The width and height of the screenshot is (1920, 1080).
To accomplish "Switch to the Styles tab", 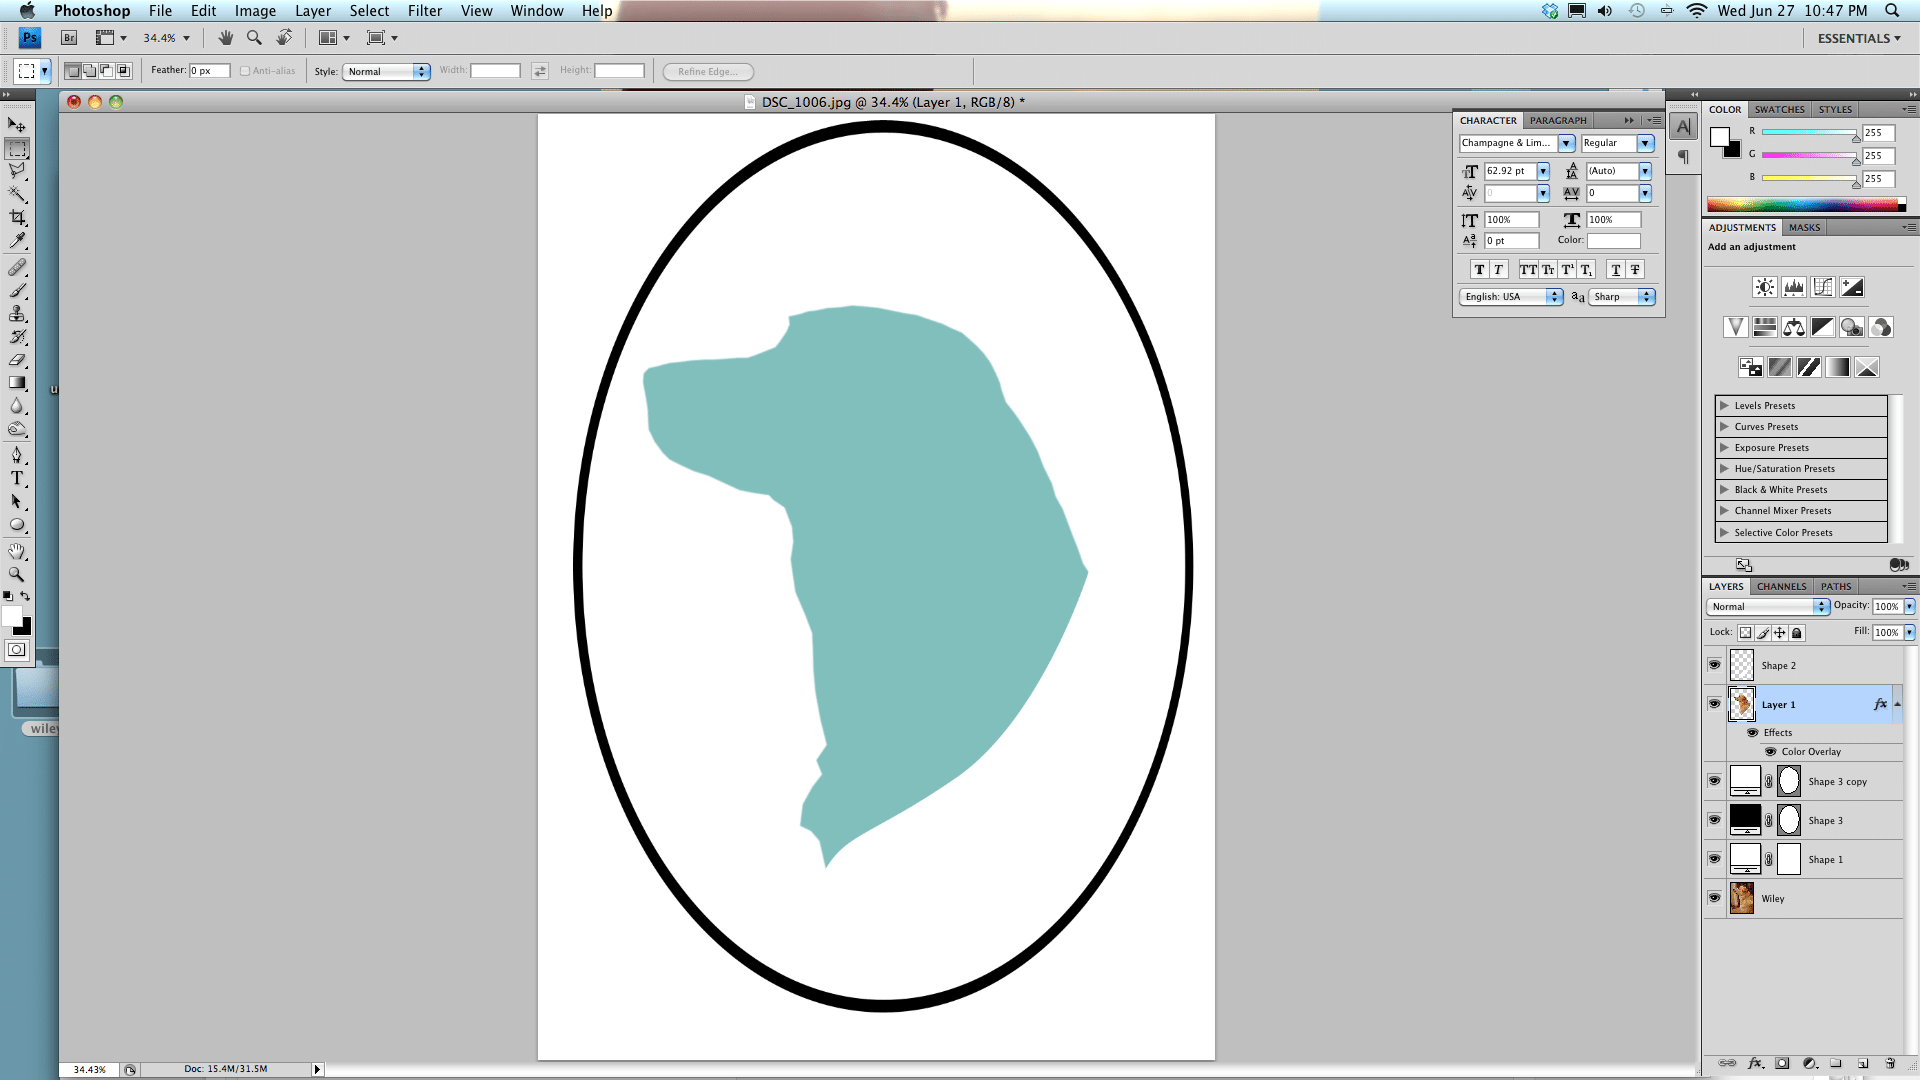I will pyautogui.click(x=1835, y=110).
